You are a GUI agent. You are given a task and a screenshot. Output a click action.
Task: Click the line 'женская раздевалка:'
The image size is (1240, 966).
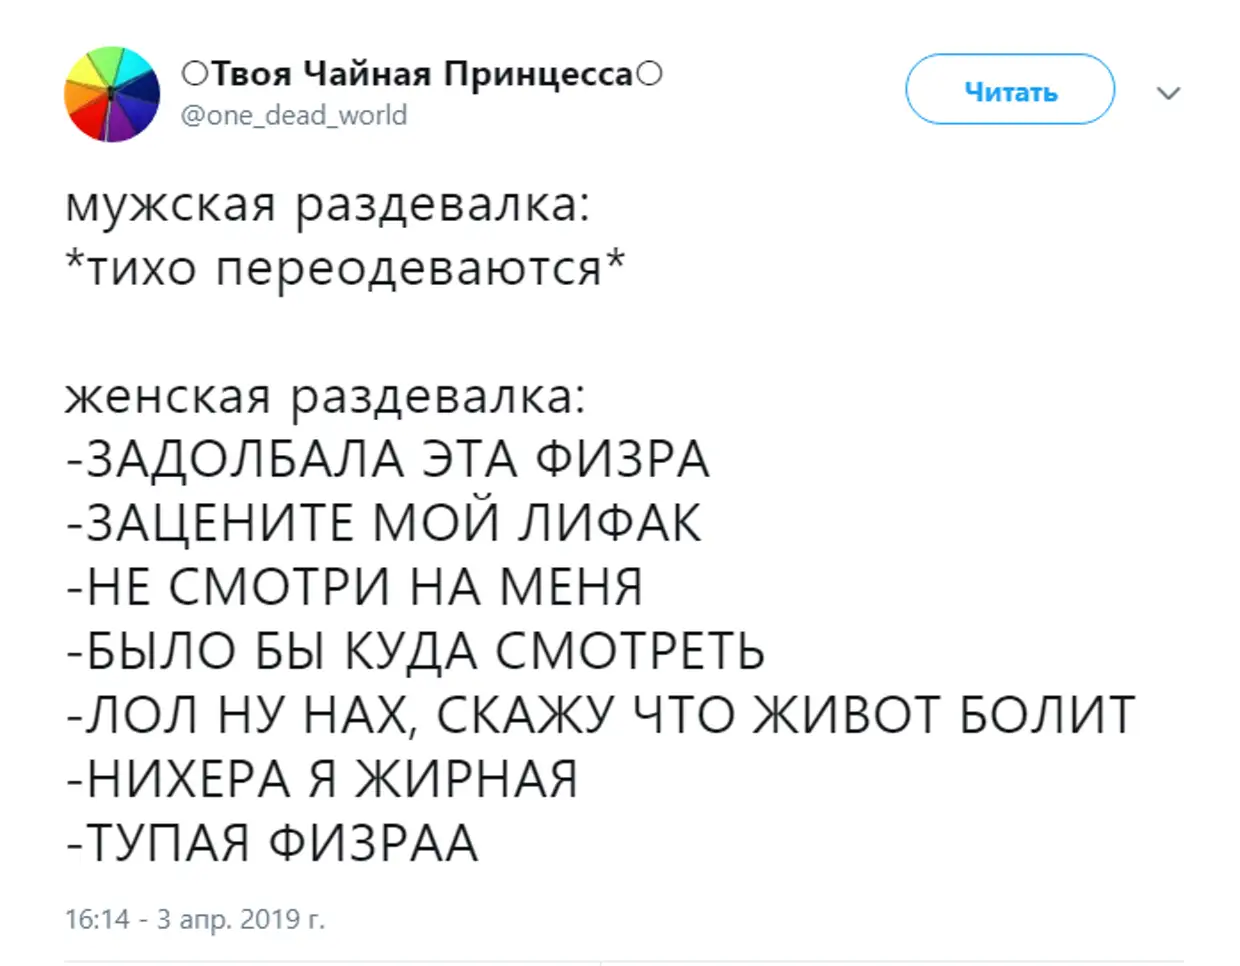(x=326, y=396)
